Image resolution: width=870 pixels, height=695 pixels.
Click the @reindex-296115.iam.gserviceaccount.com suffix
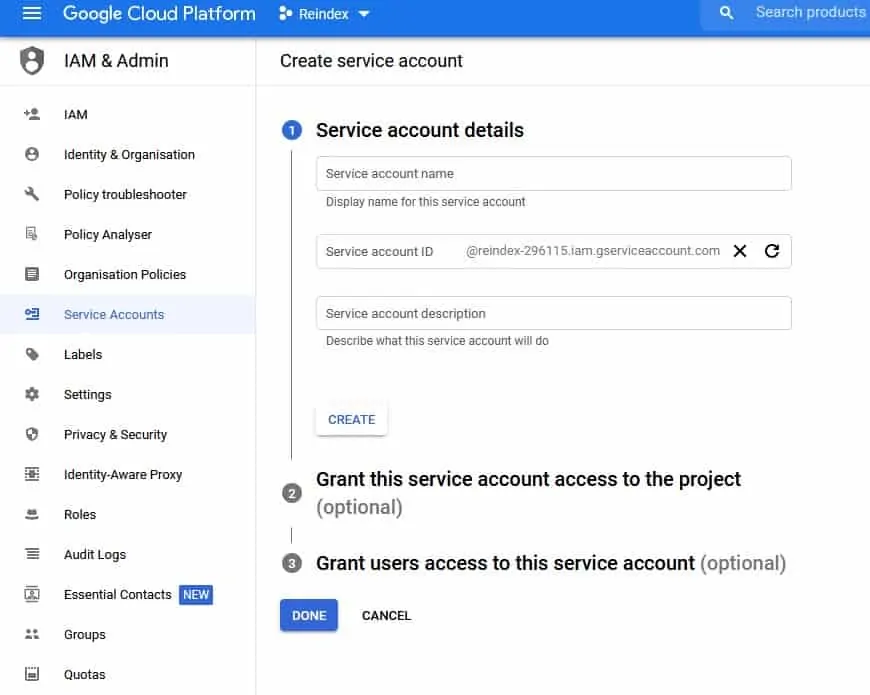tap(593, 251)
